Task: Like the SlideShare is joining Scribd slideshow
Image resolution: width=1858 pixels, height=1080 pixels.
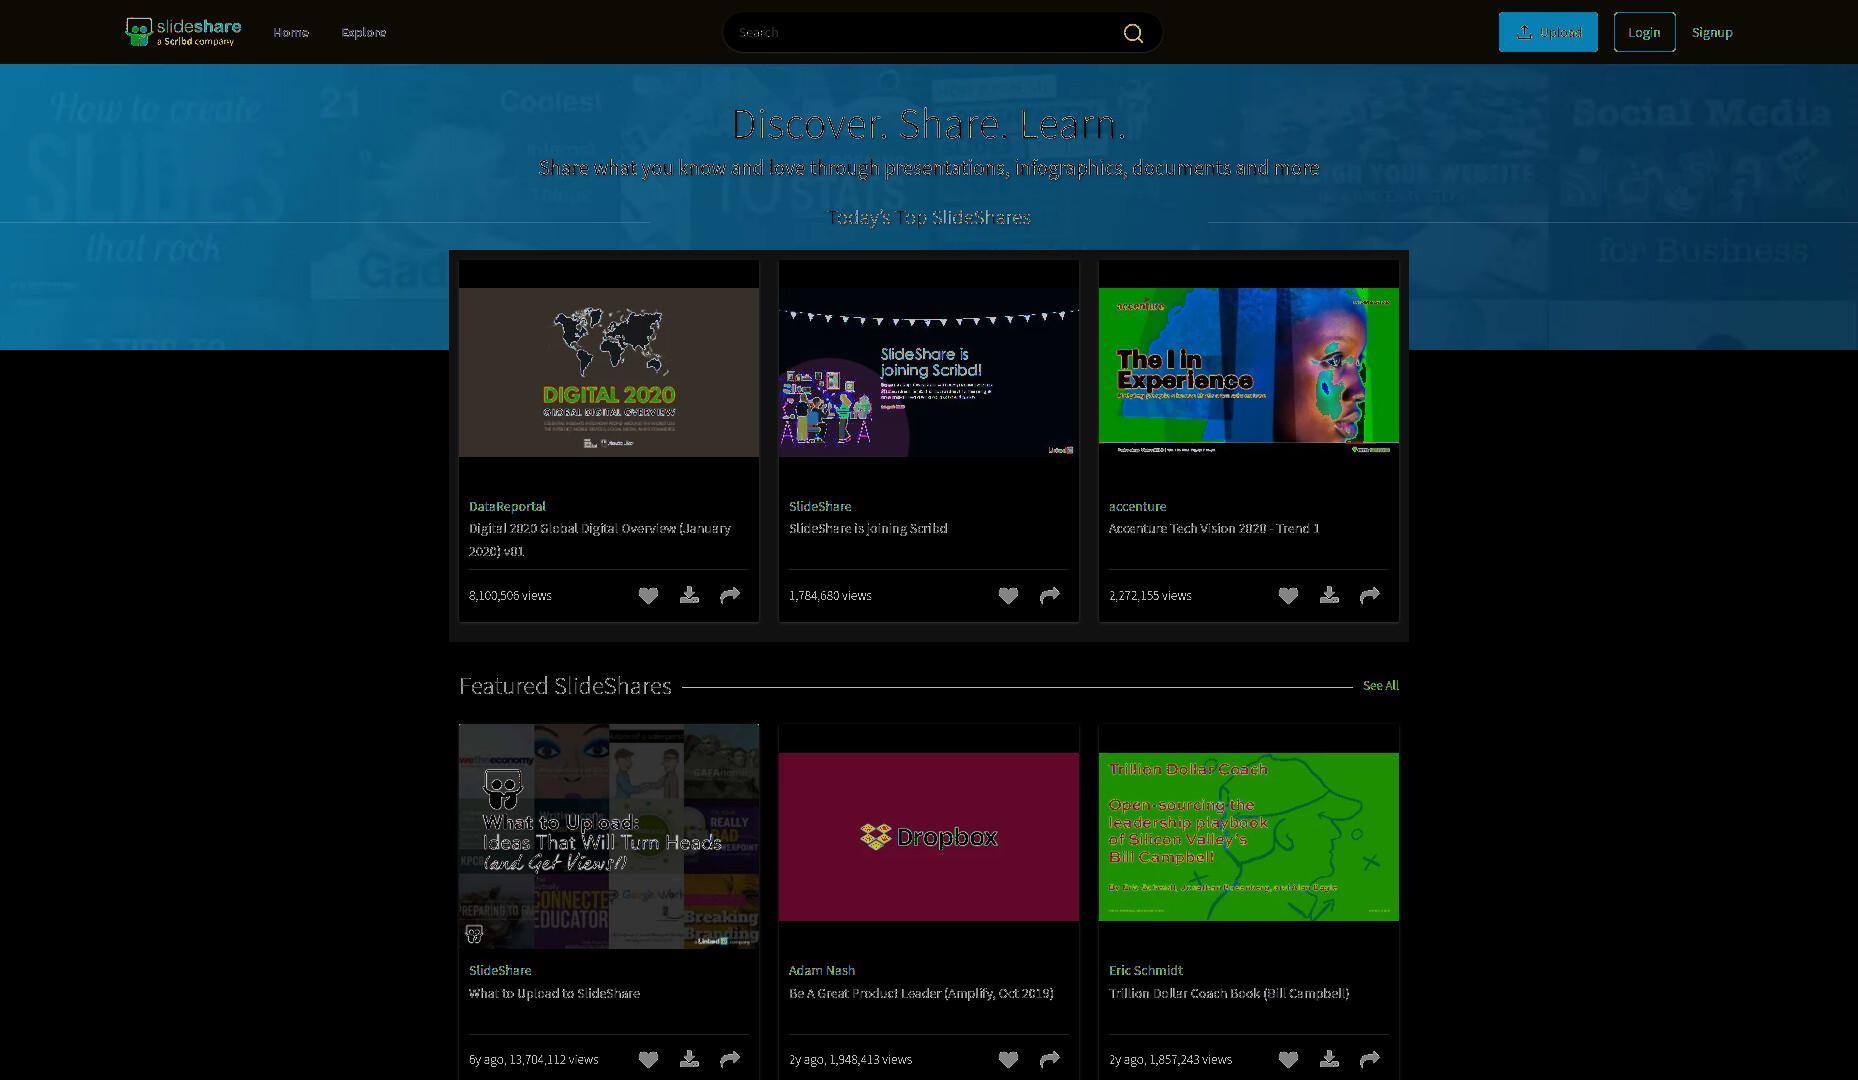Action: [1008, 595]
